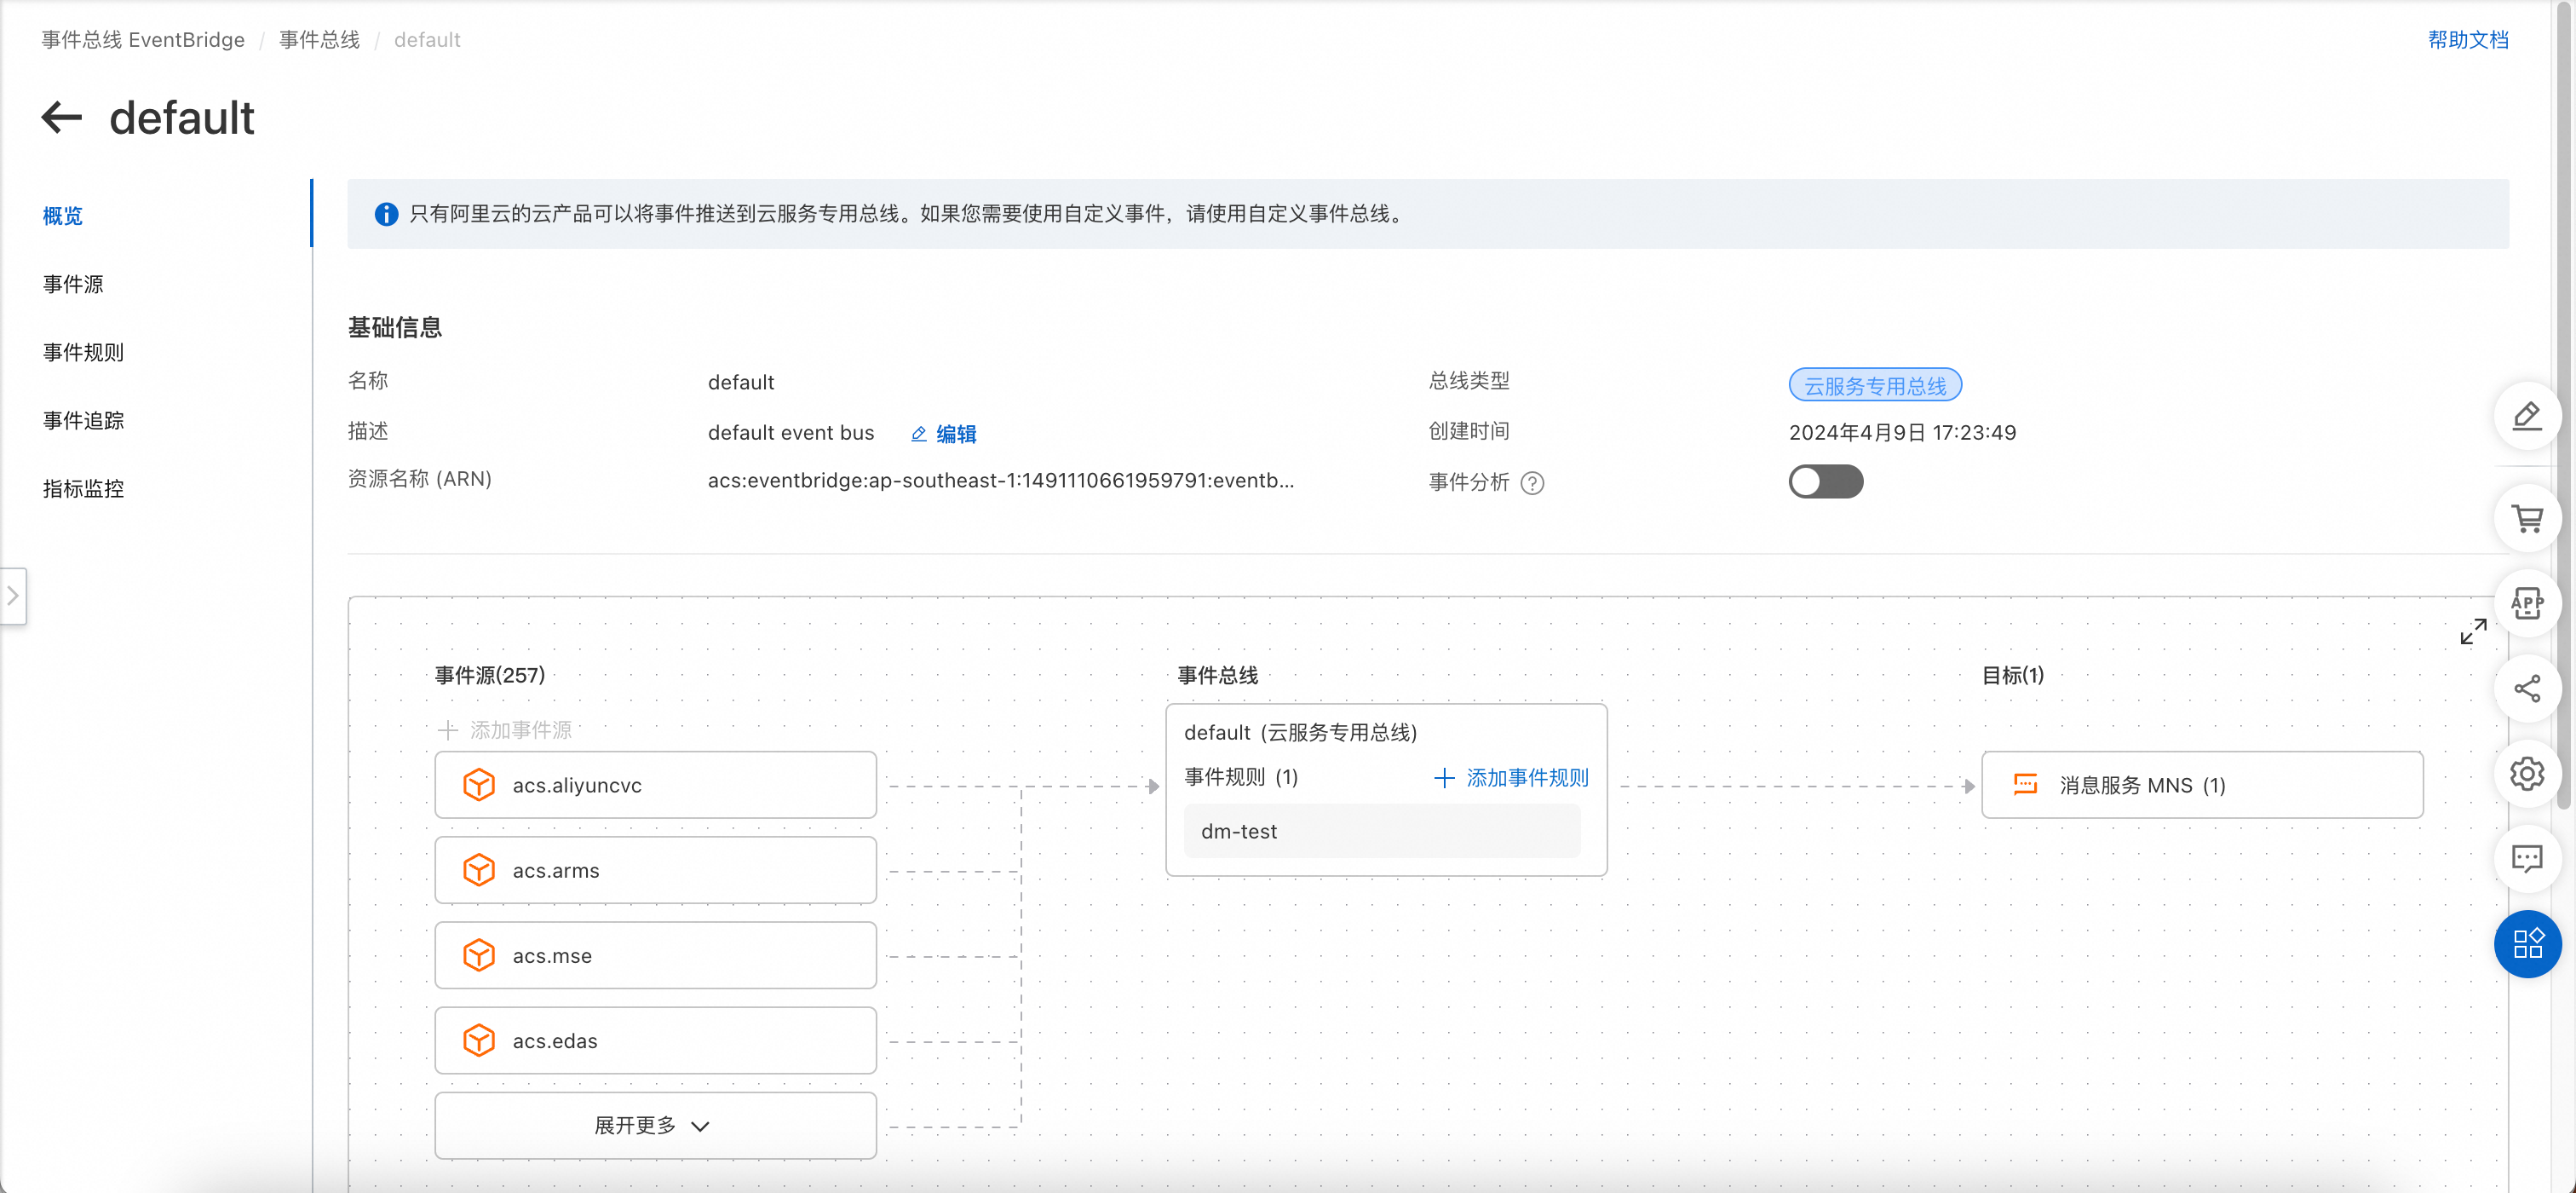Click the plus icon of 添加事件源
This screenshot has width=2576, height=1193.
coord(448,731)
